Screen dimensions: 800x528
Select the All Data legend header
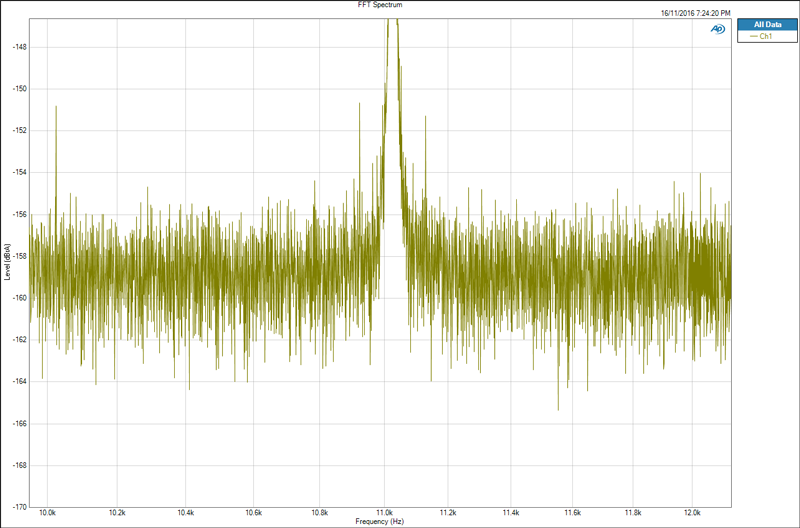point(767,24)
